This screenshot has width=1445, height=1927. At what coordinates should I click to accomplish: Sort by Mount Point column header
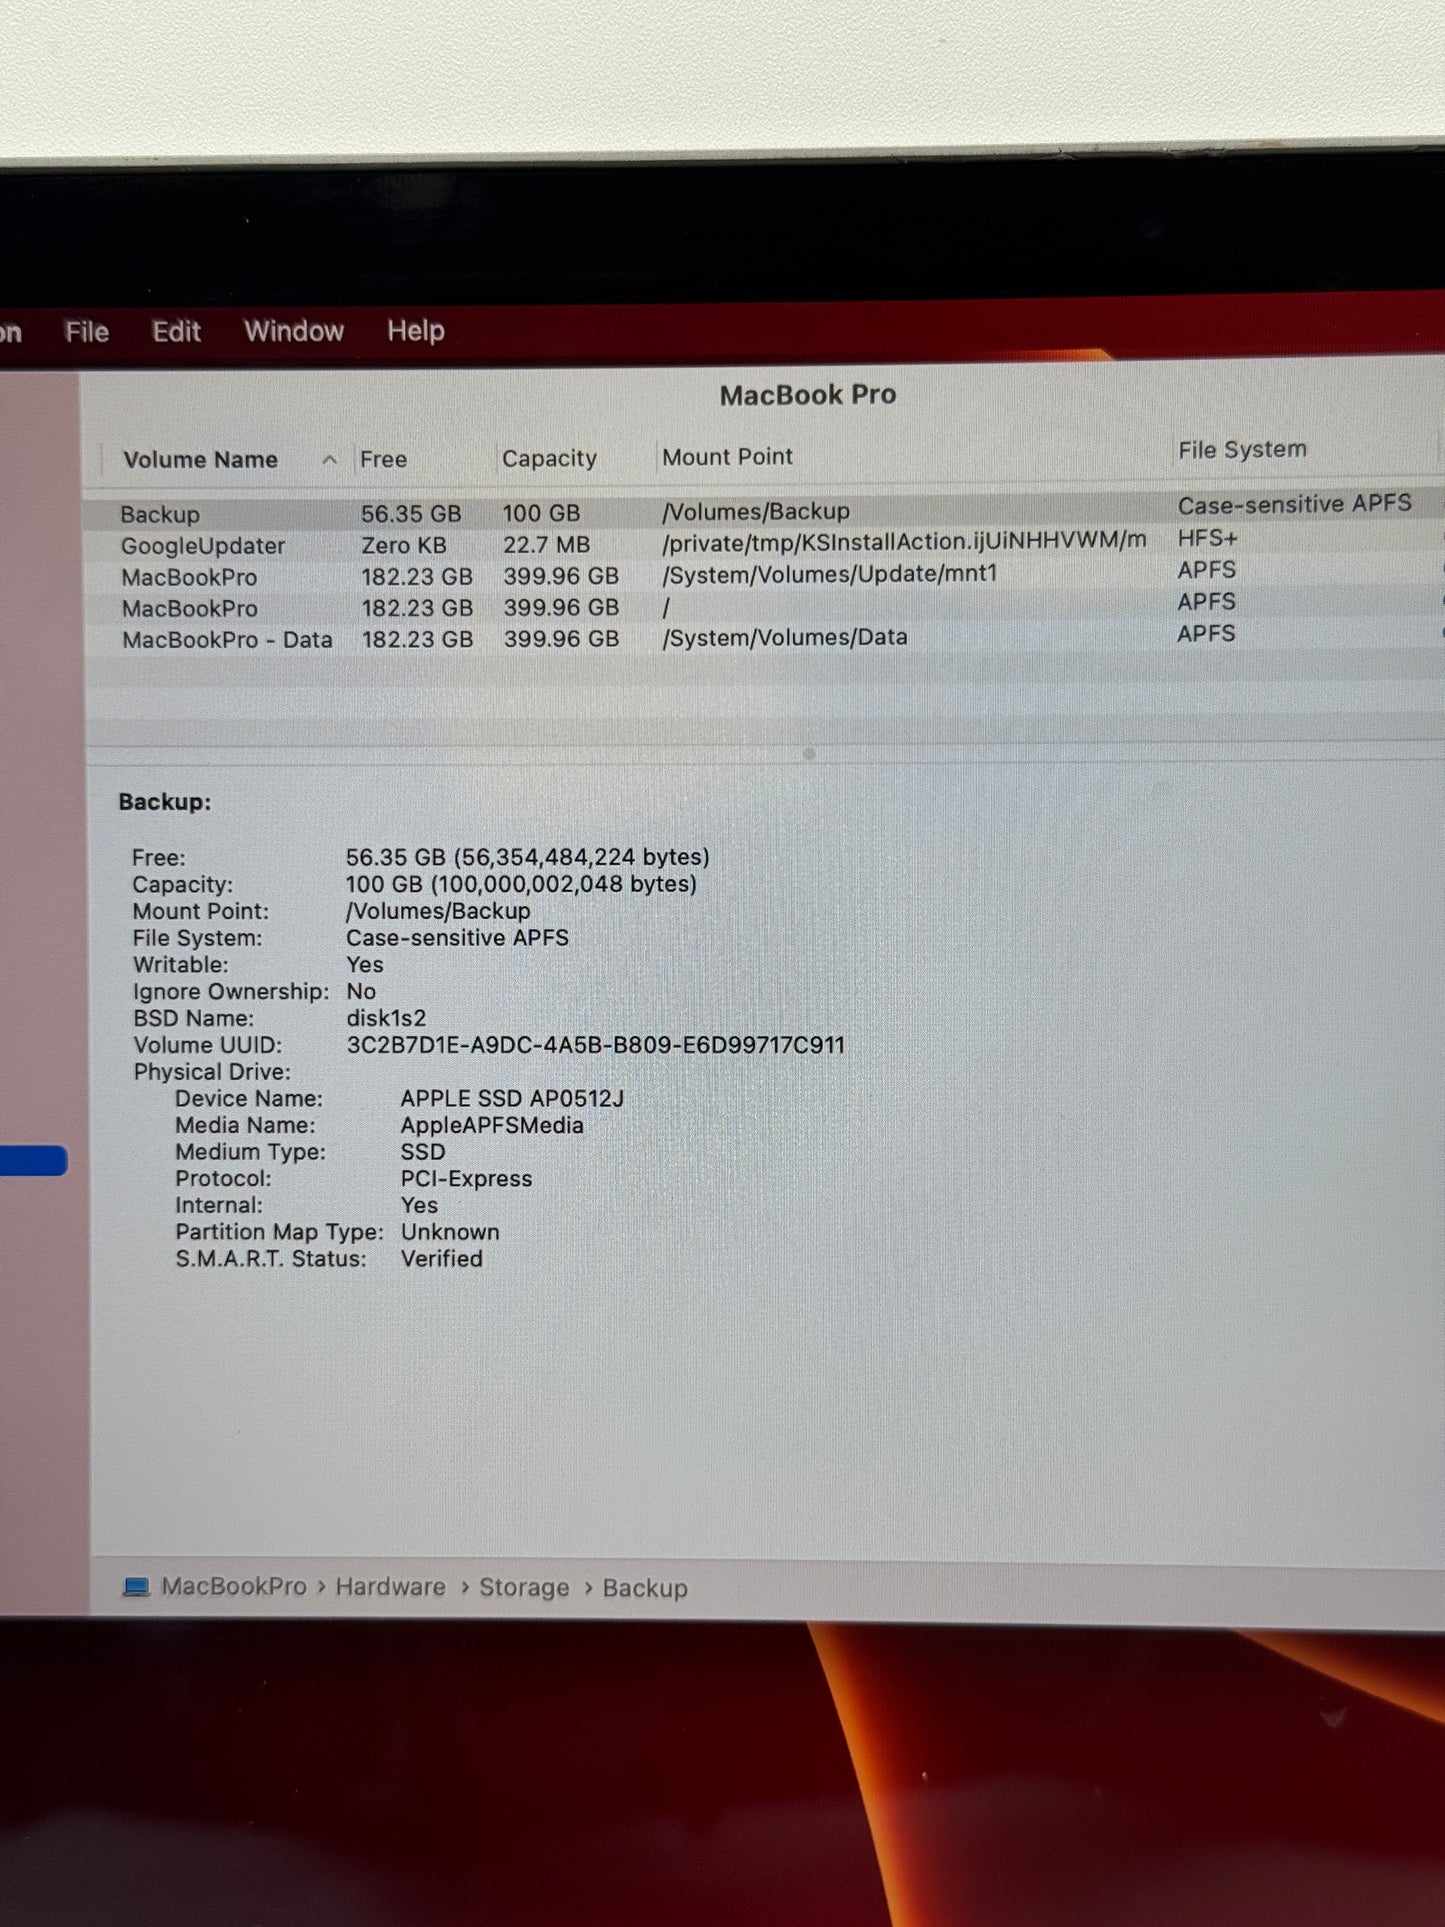pos(727,457)
